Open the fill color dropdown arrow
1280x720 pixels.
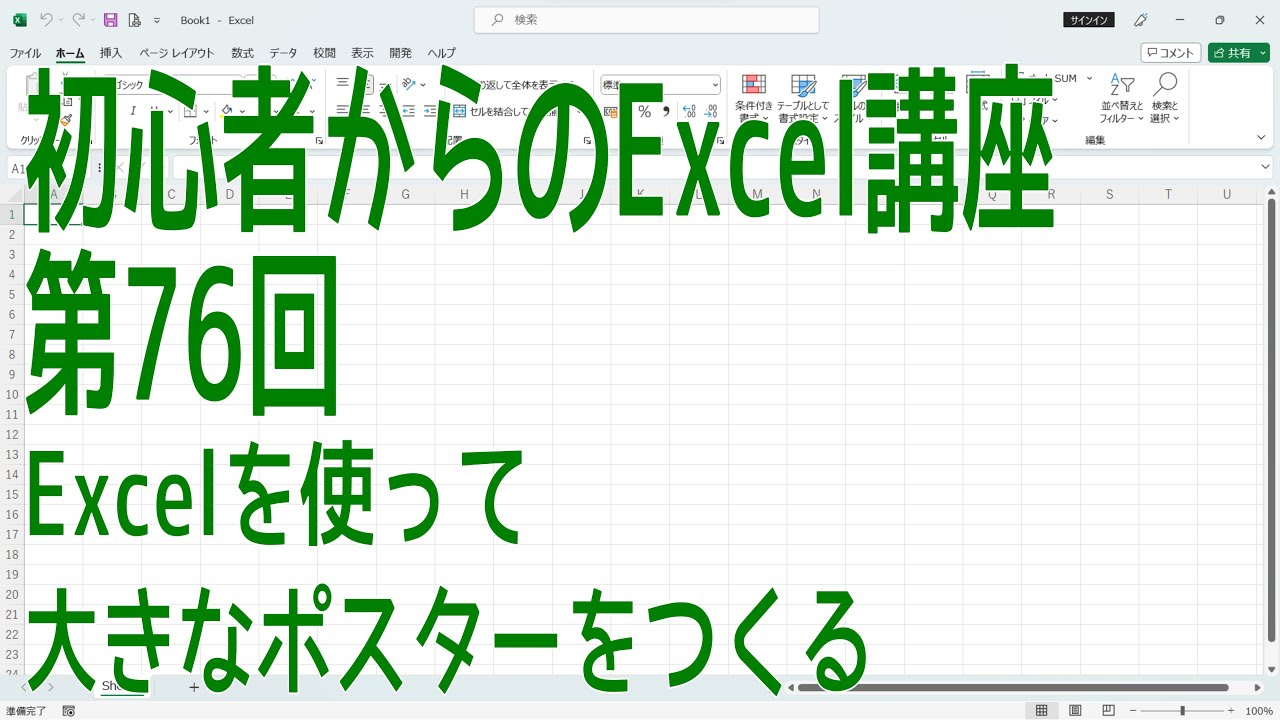pyautogui.click(x=242, y=111)
